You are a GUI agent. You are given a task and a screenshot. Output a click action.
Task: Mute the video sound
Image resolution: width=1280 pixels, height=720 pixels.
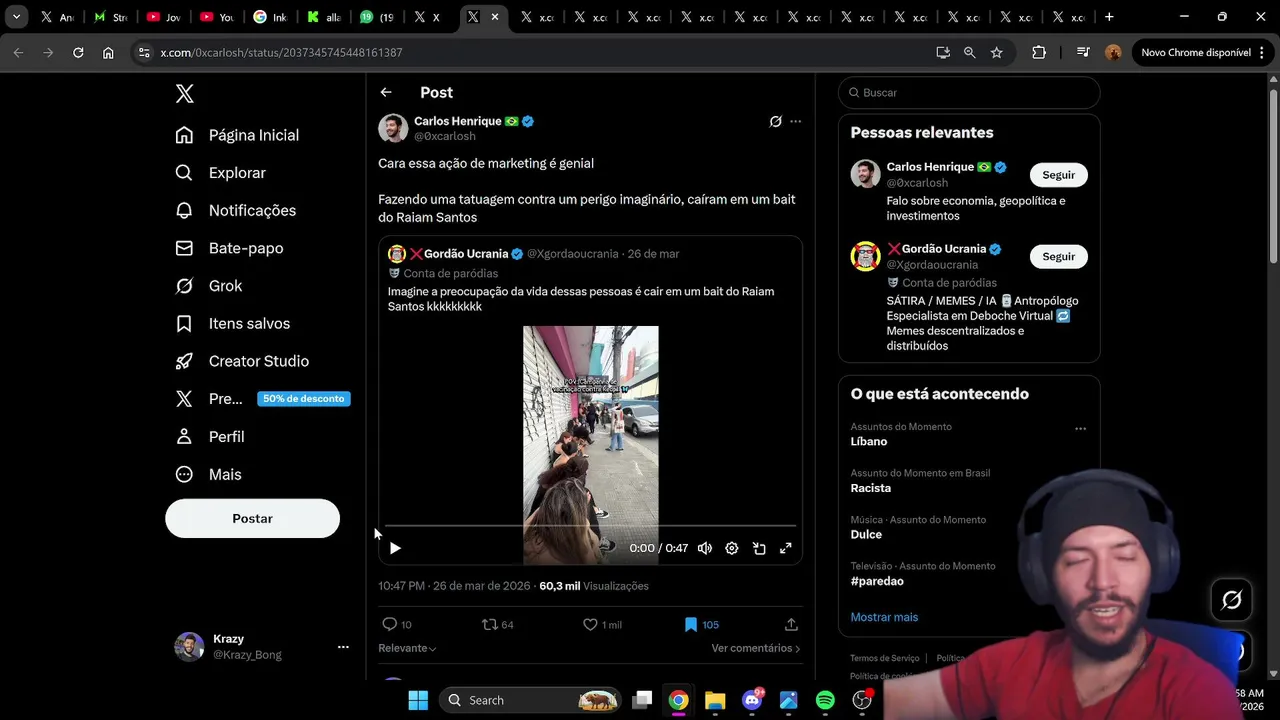(x=705, y=548)
